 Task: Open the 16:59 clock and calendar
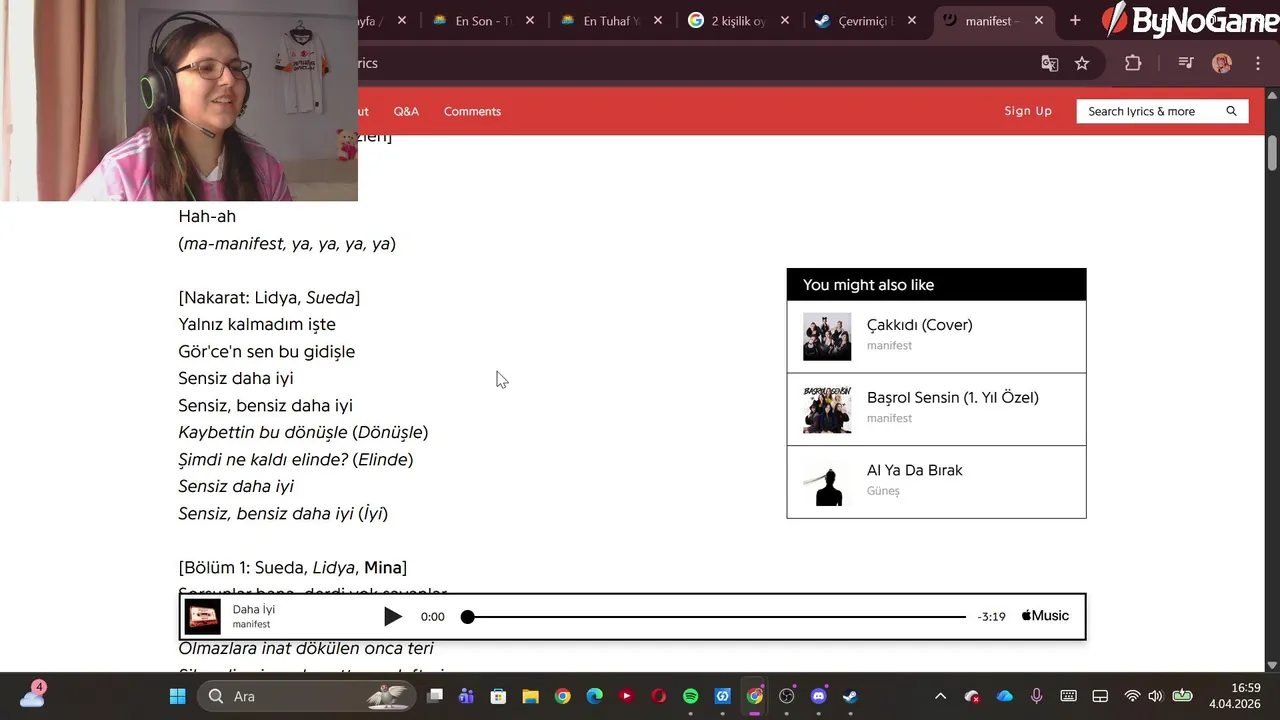pos(1236,696)
